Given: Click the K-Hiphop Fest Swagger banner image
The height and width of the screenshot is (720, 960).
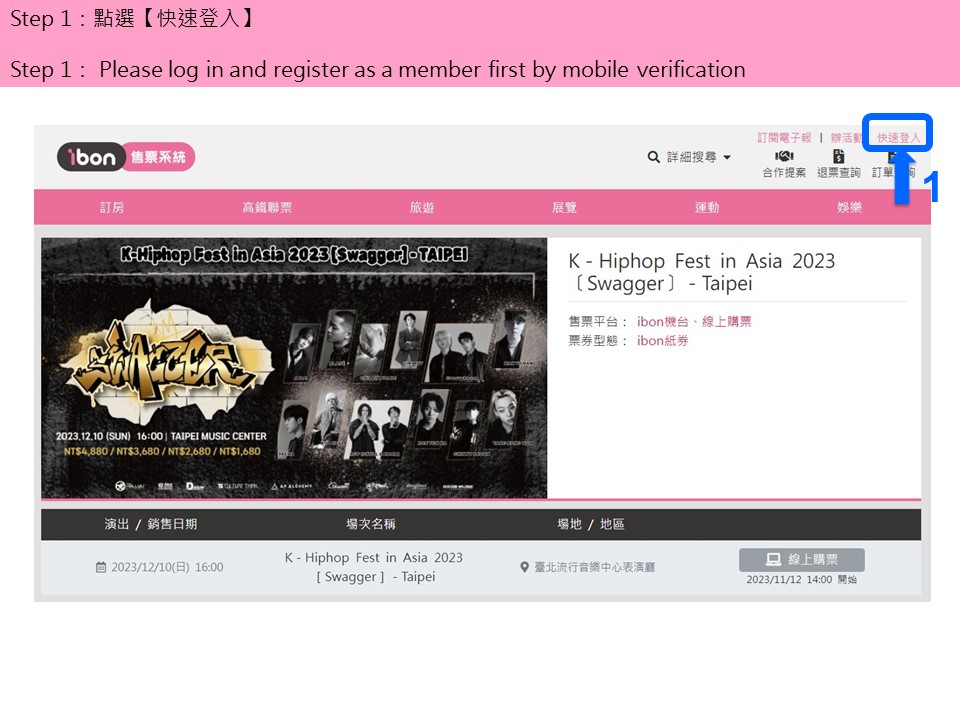Looking at the screenshot, I should [x=294, y=368].
